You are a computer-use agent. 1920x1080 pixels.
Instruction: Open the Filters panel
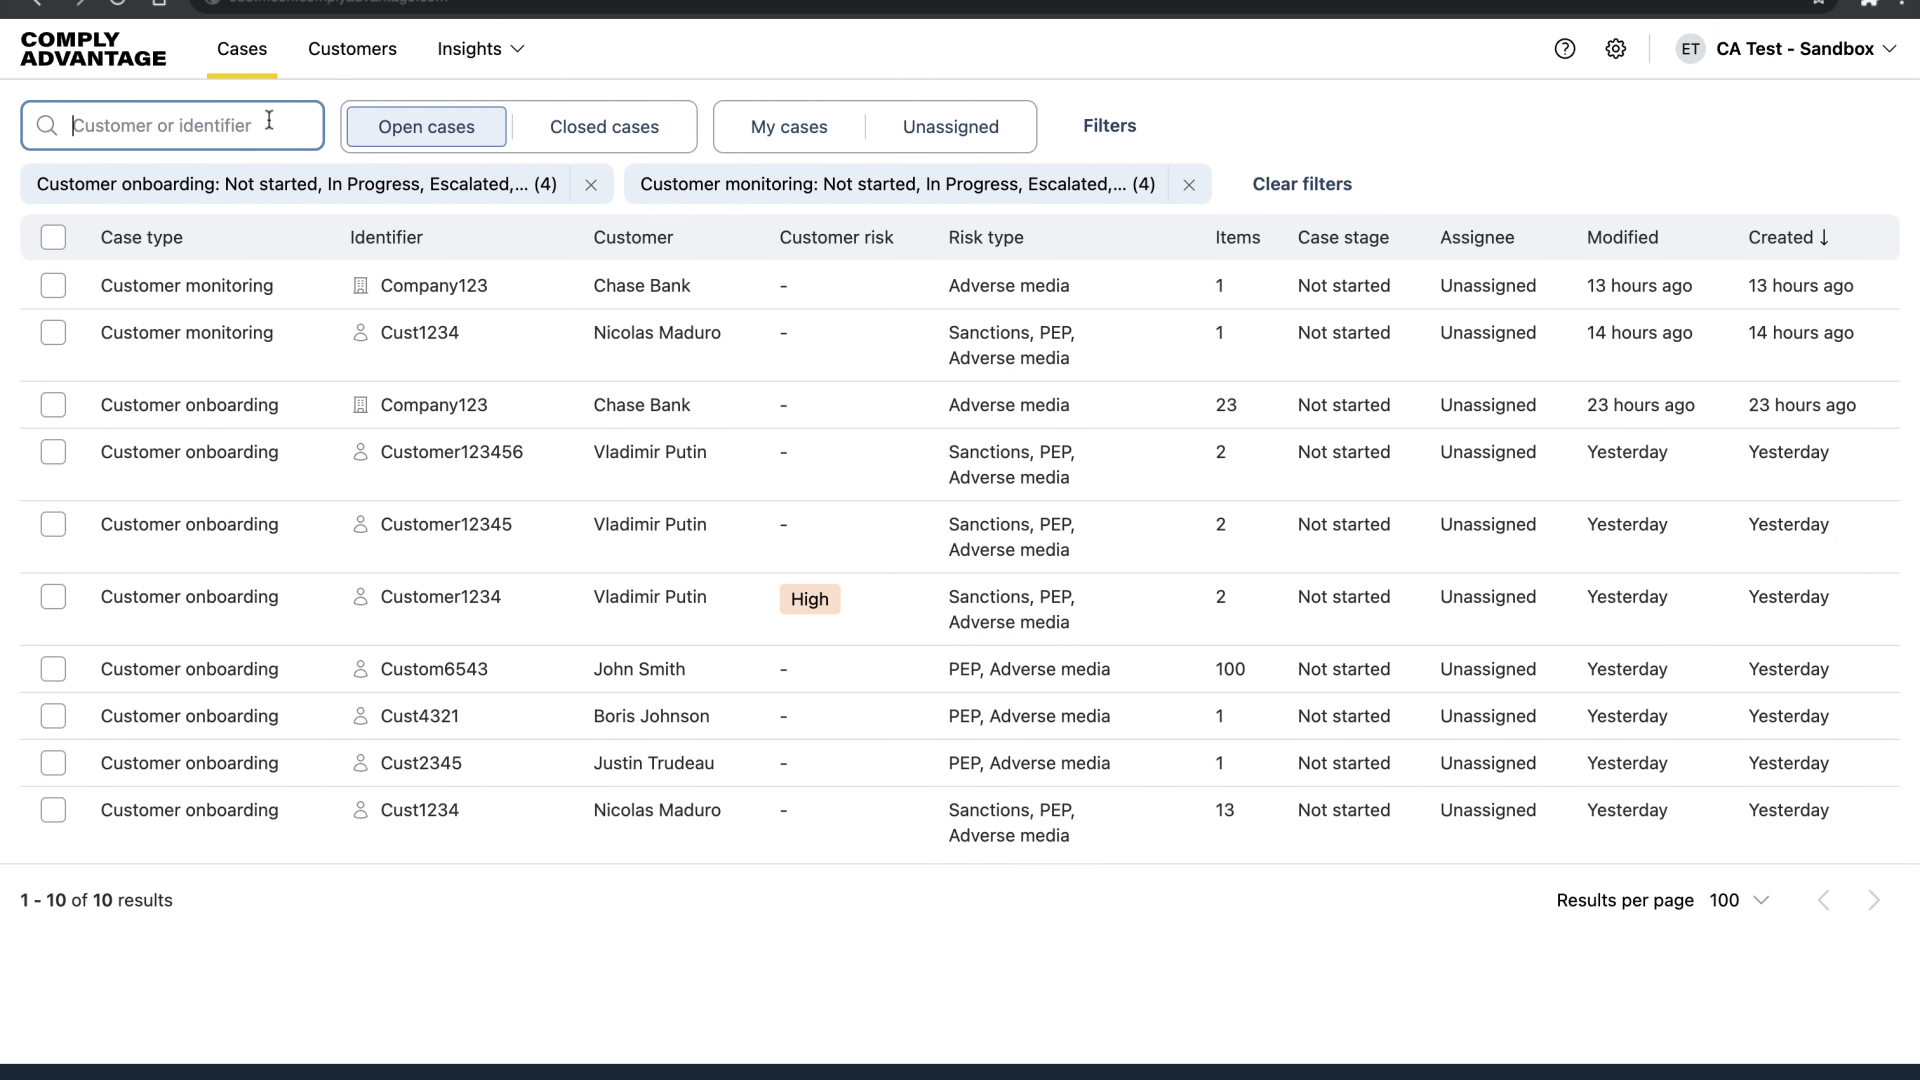1109,126
